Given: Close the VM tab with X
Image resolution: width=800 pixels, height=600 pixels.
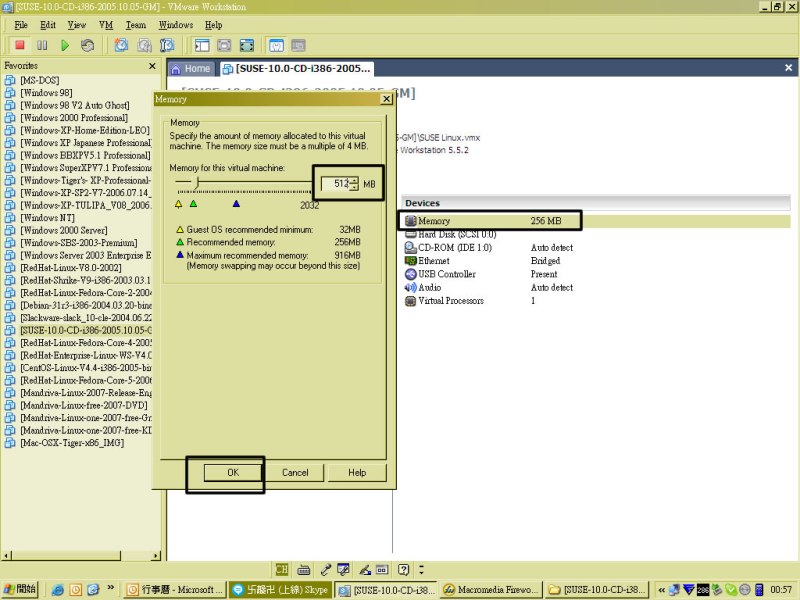Looking at the screenshot, I should point(788,68).
